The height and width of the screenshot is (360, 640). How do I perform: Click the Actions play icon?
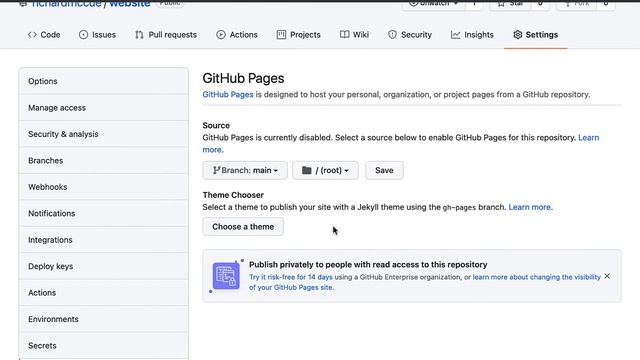coord(221,35)
